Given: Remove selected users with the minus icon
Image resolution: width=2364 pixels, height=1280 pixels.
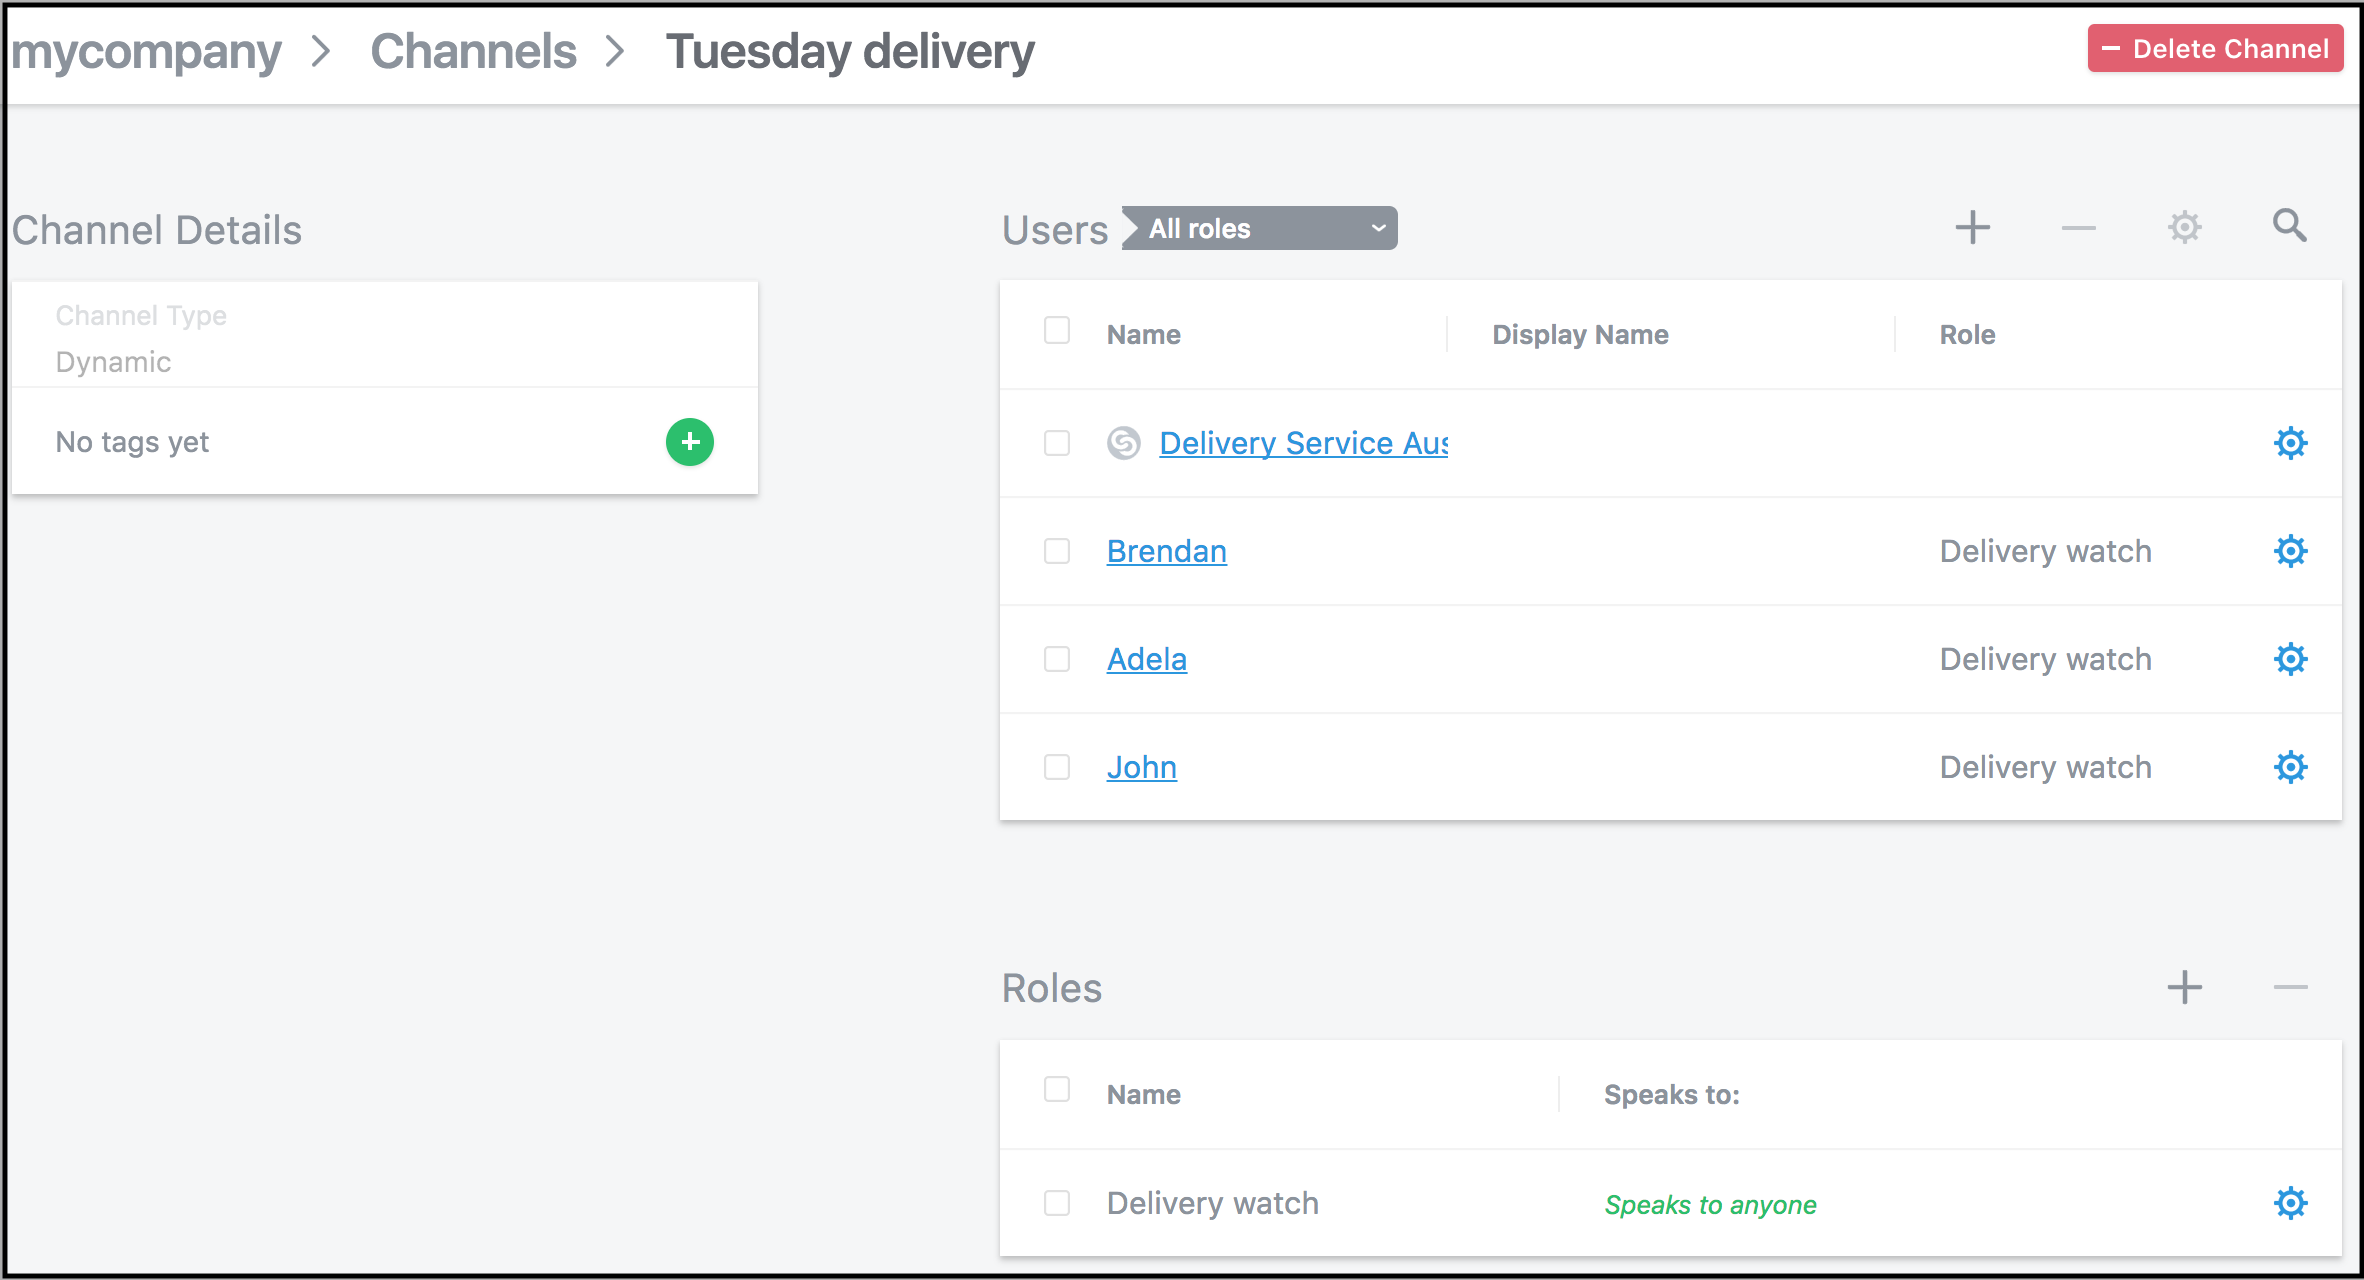Looking at the screenshot, I should coord(2079,228).
